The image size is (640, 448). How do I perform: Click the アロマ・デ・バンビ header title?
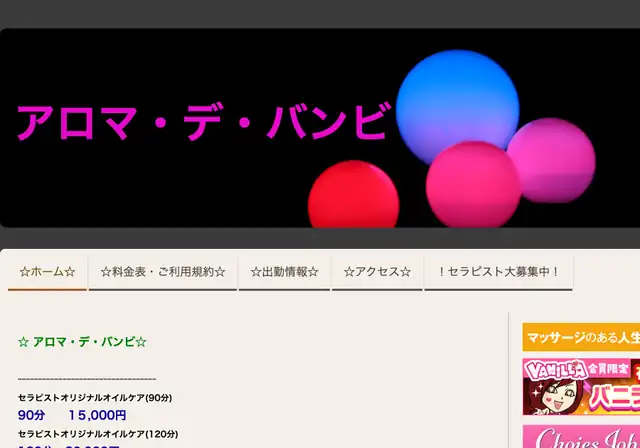pyautogui.click(x=203, y=122)
